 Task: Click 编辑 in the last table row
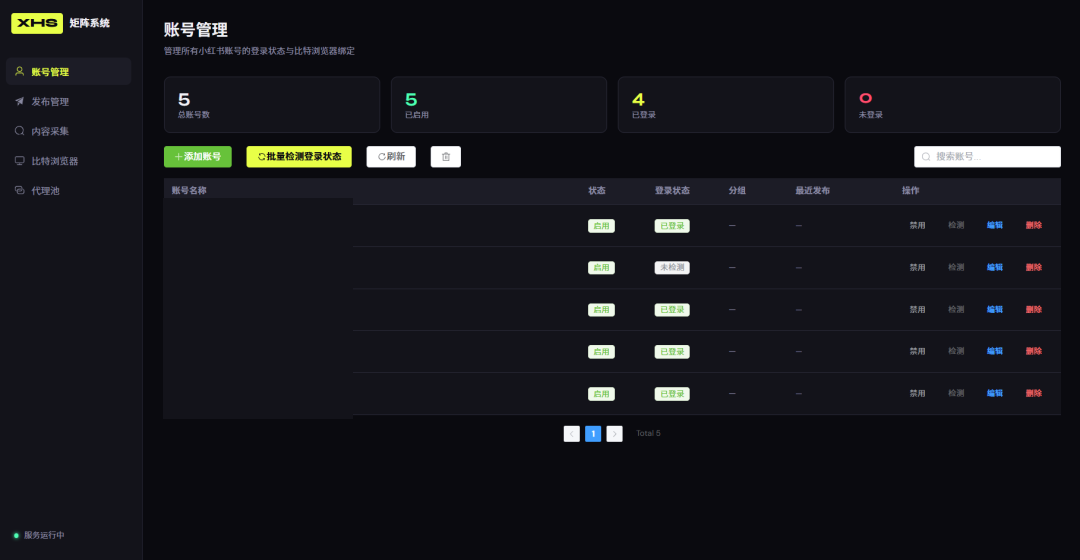(x=995, y=393)
